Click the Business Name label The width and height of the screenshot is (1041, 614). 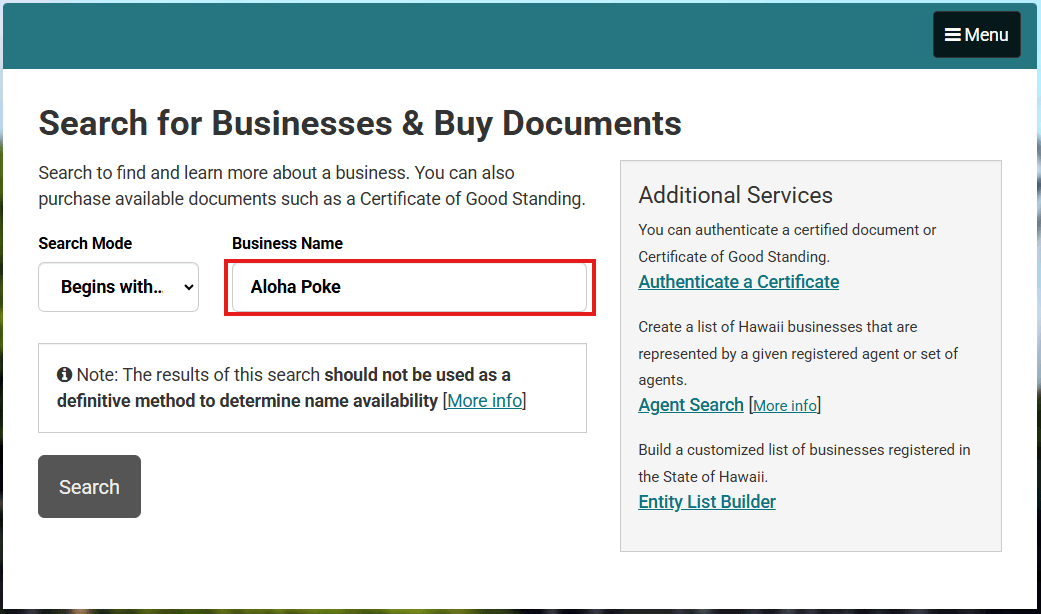[x=287, y=243]
